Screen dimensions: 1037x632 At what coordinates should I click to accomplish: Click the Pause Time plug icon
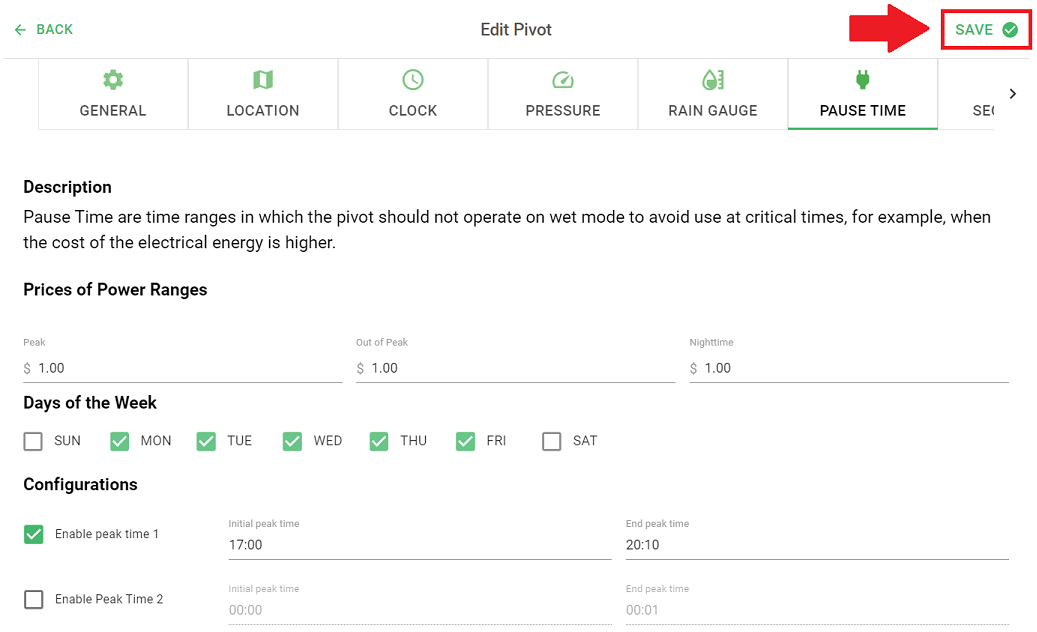tap(862, 80)
